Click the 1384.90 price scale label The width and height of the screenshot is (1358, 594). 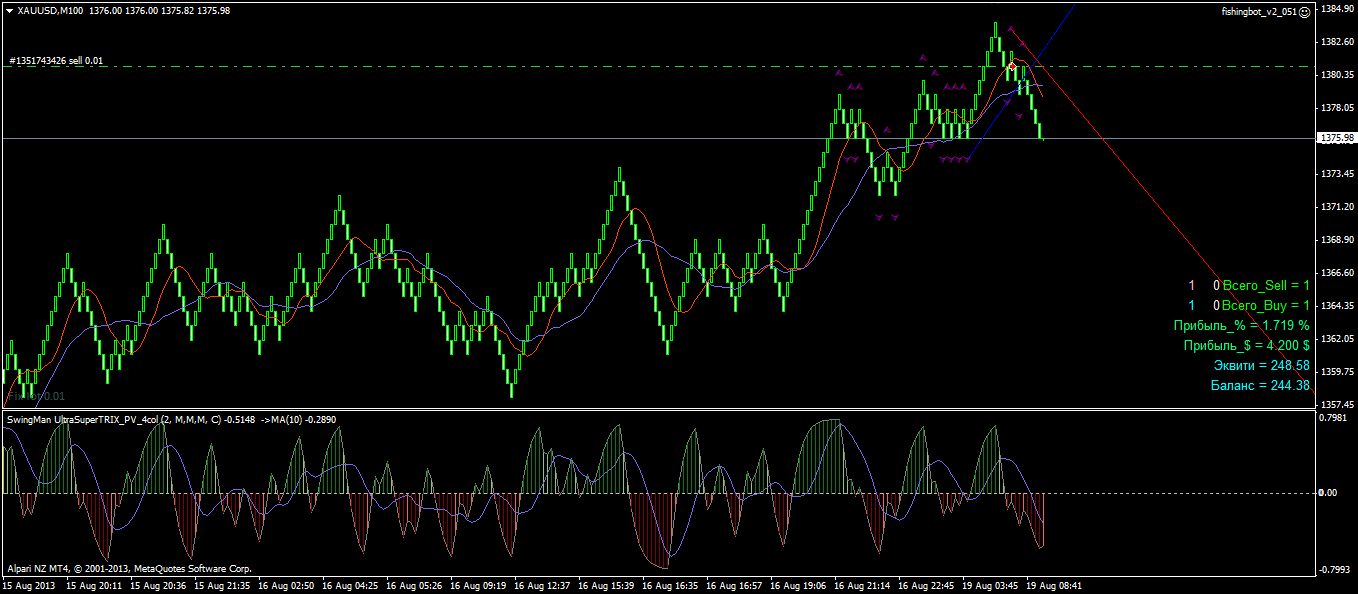[x=1336, y=9]
